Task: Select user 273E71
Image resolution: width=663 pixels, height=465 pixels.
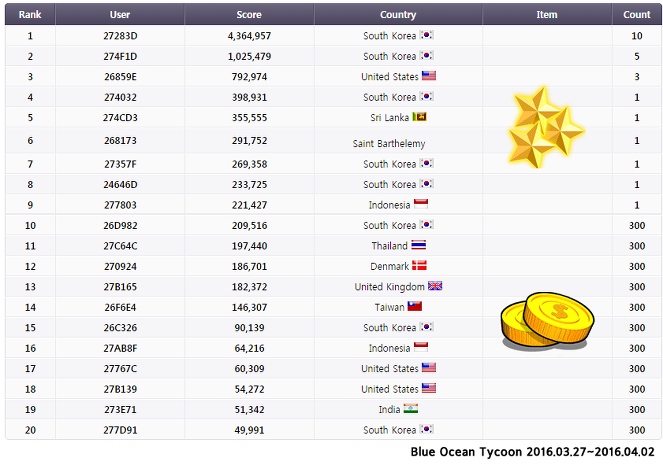Action: click(x=121, y=409)
